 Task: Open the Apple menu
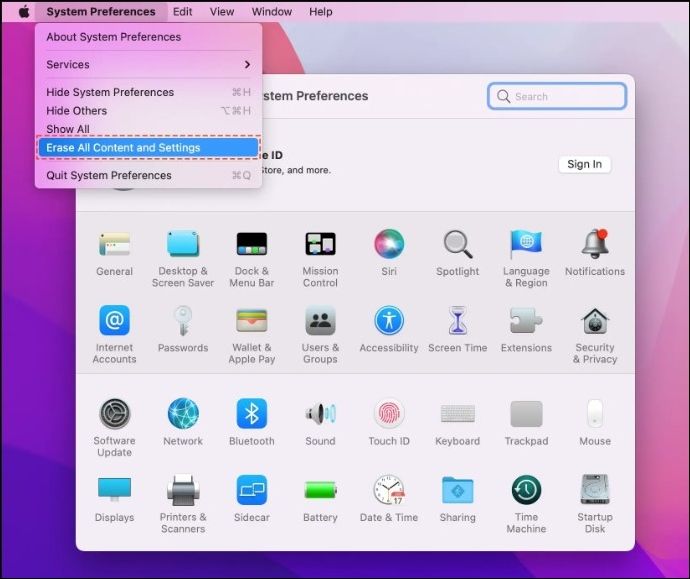tap(24, 12)
